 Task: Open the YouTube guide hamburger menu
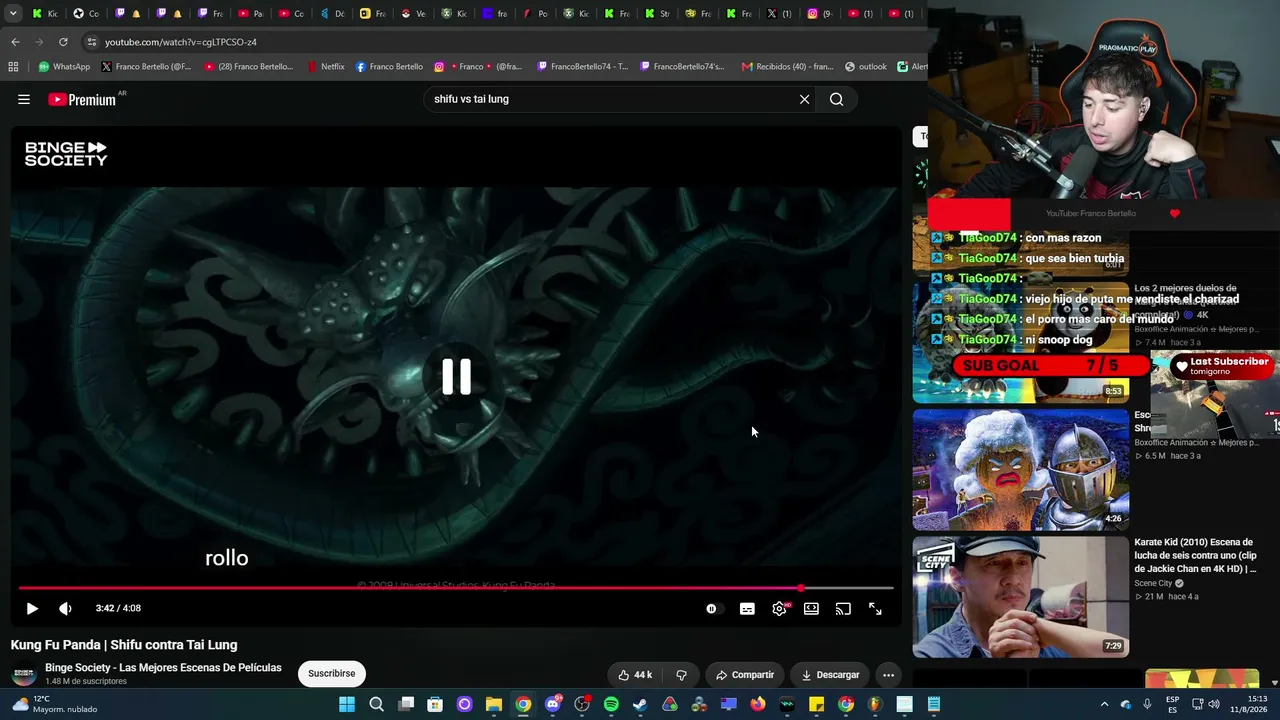[24, 99]
